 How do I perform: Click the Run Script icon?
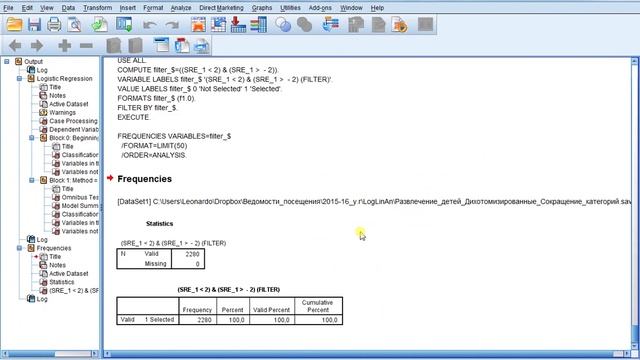[x=400, y=25]
